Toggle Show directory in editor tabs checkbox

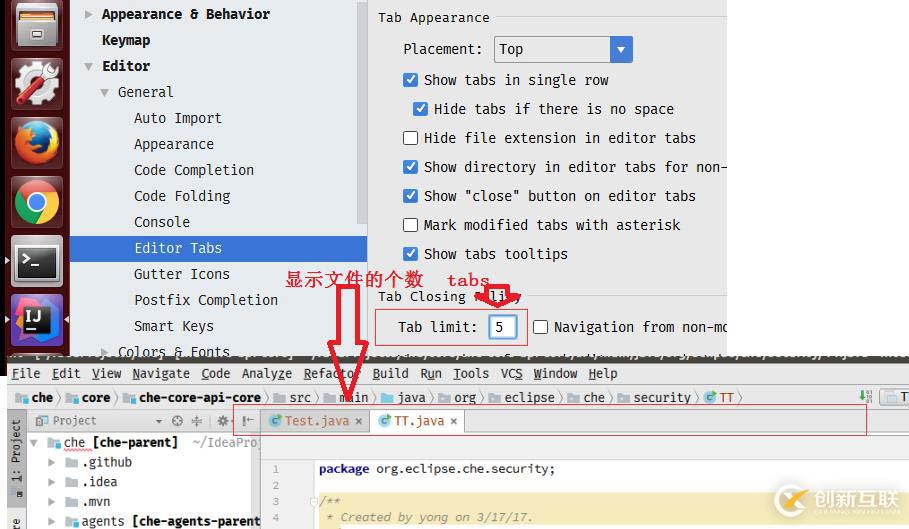[410, 167]
